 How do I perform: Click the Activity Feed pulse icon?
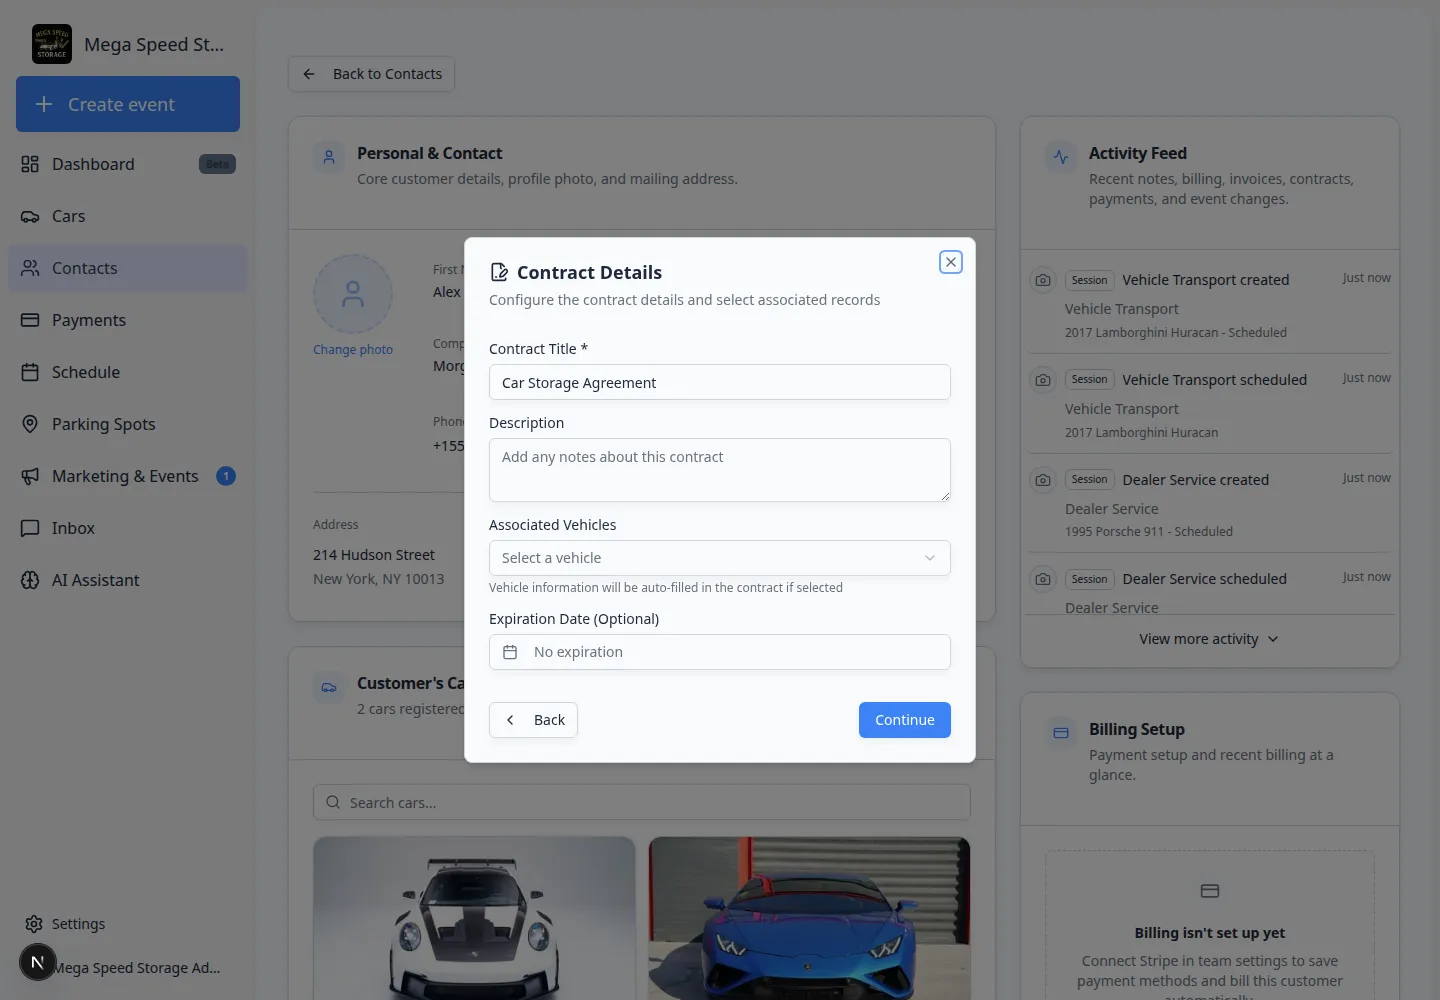pos(1061,157)
